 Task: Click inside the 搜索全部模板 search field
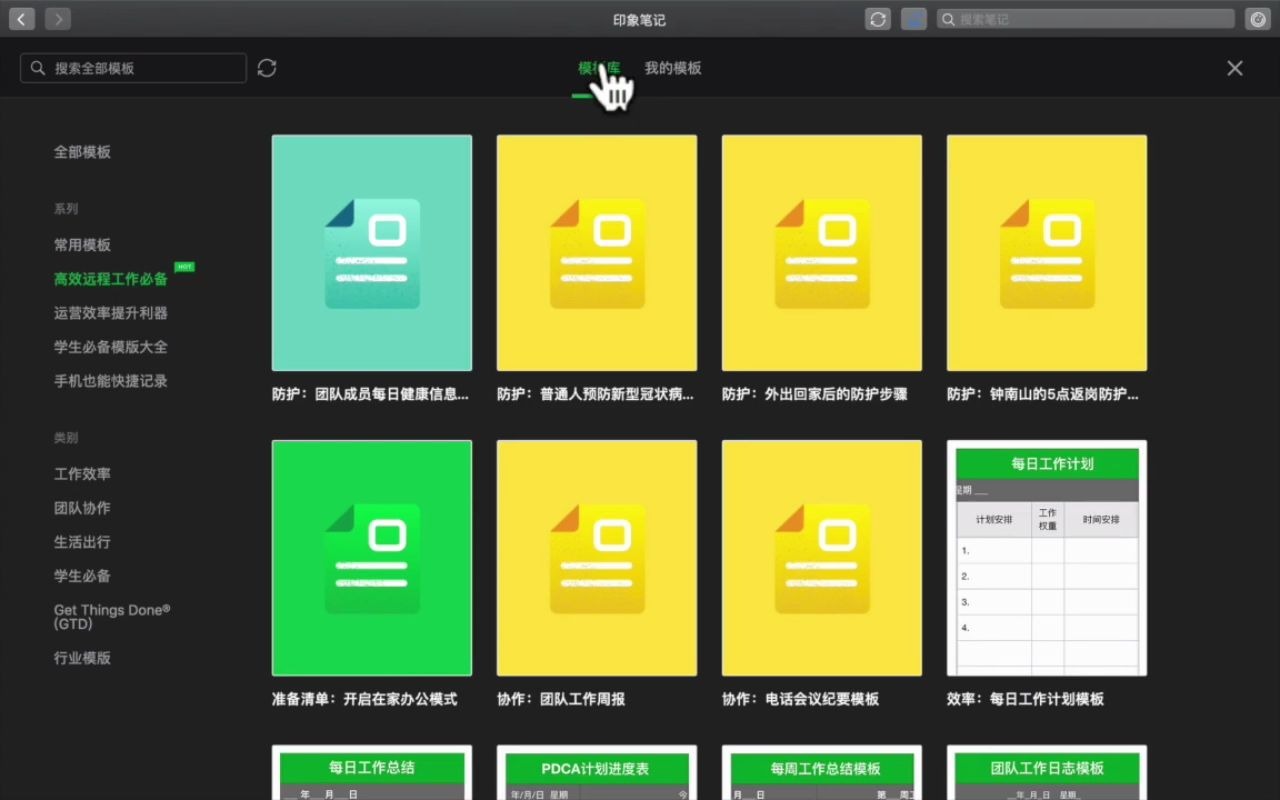[133, 68]
